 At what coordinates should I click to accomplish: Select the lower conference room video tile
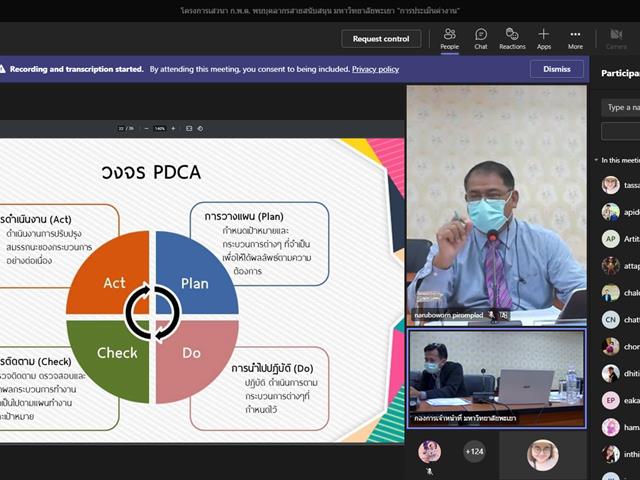pyautogui.click(x=497, y=378)
